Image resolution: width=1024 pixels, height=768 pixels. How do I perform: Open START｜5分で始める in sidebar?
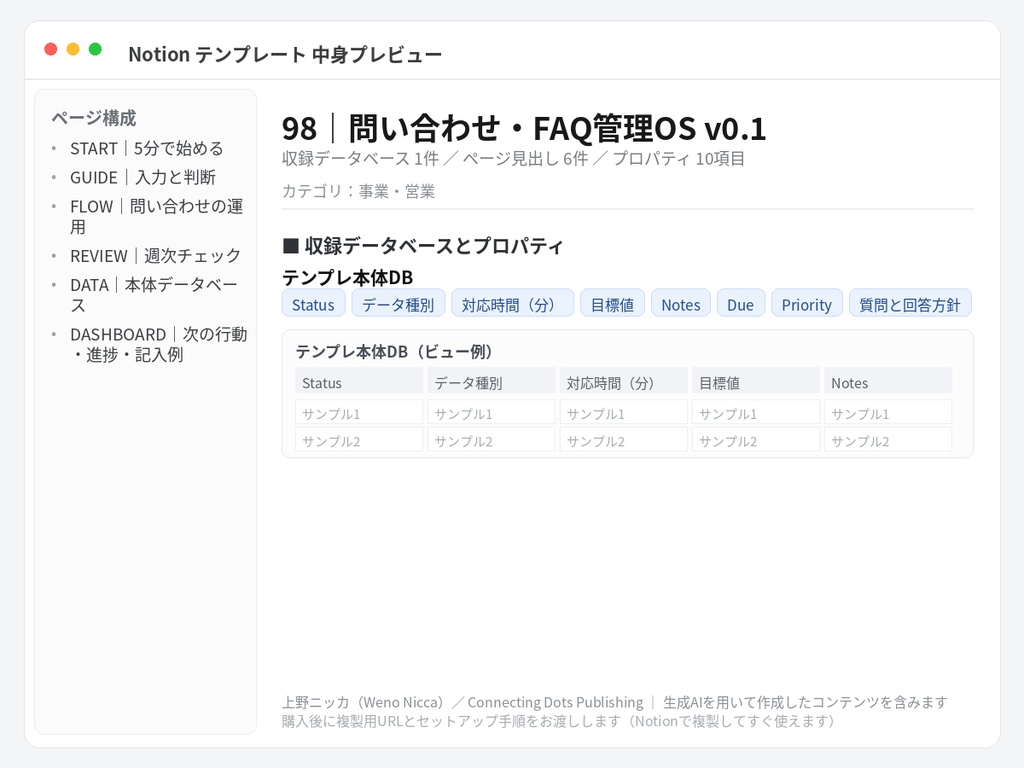coord(147,149)
